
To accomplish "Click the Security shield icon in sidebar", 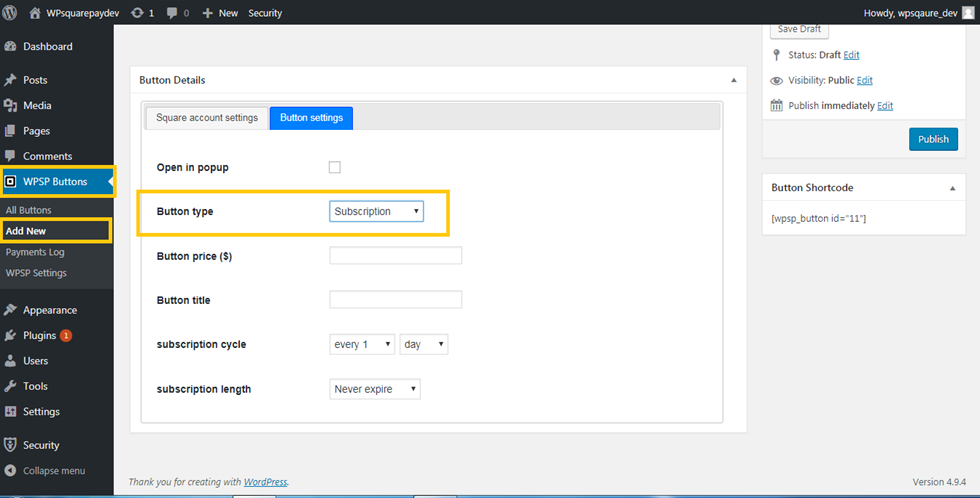I will tap(10, 445).
